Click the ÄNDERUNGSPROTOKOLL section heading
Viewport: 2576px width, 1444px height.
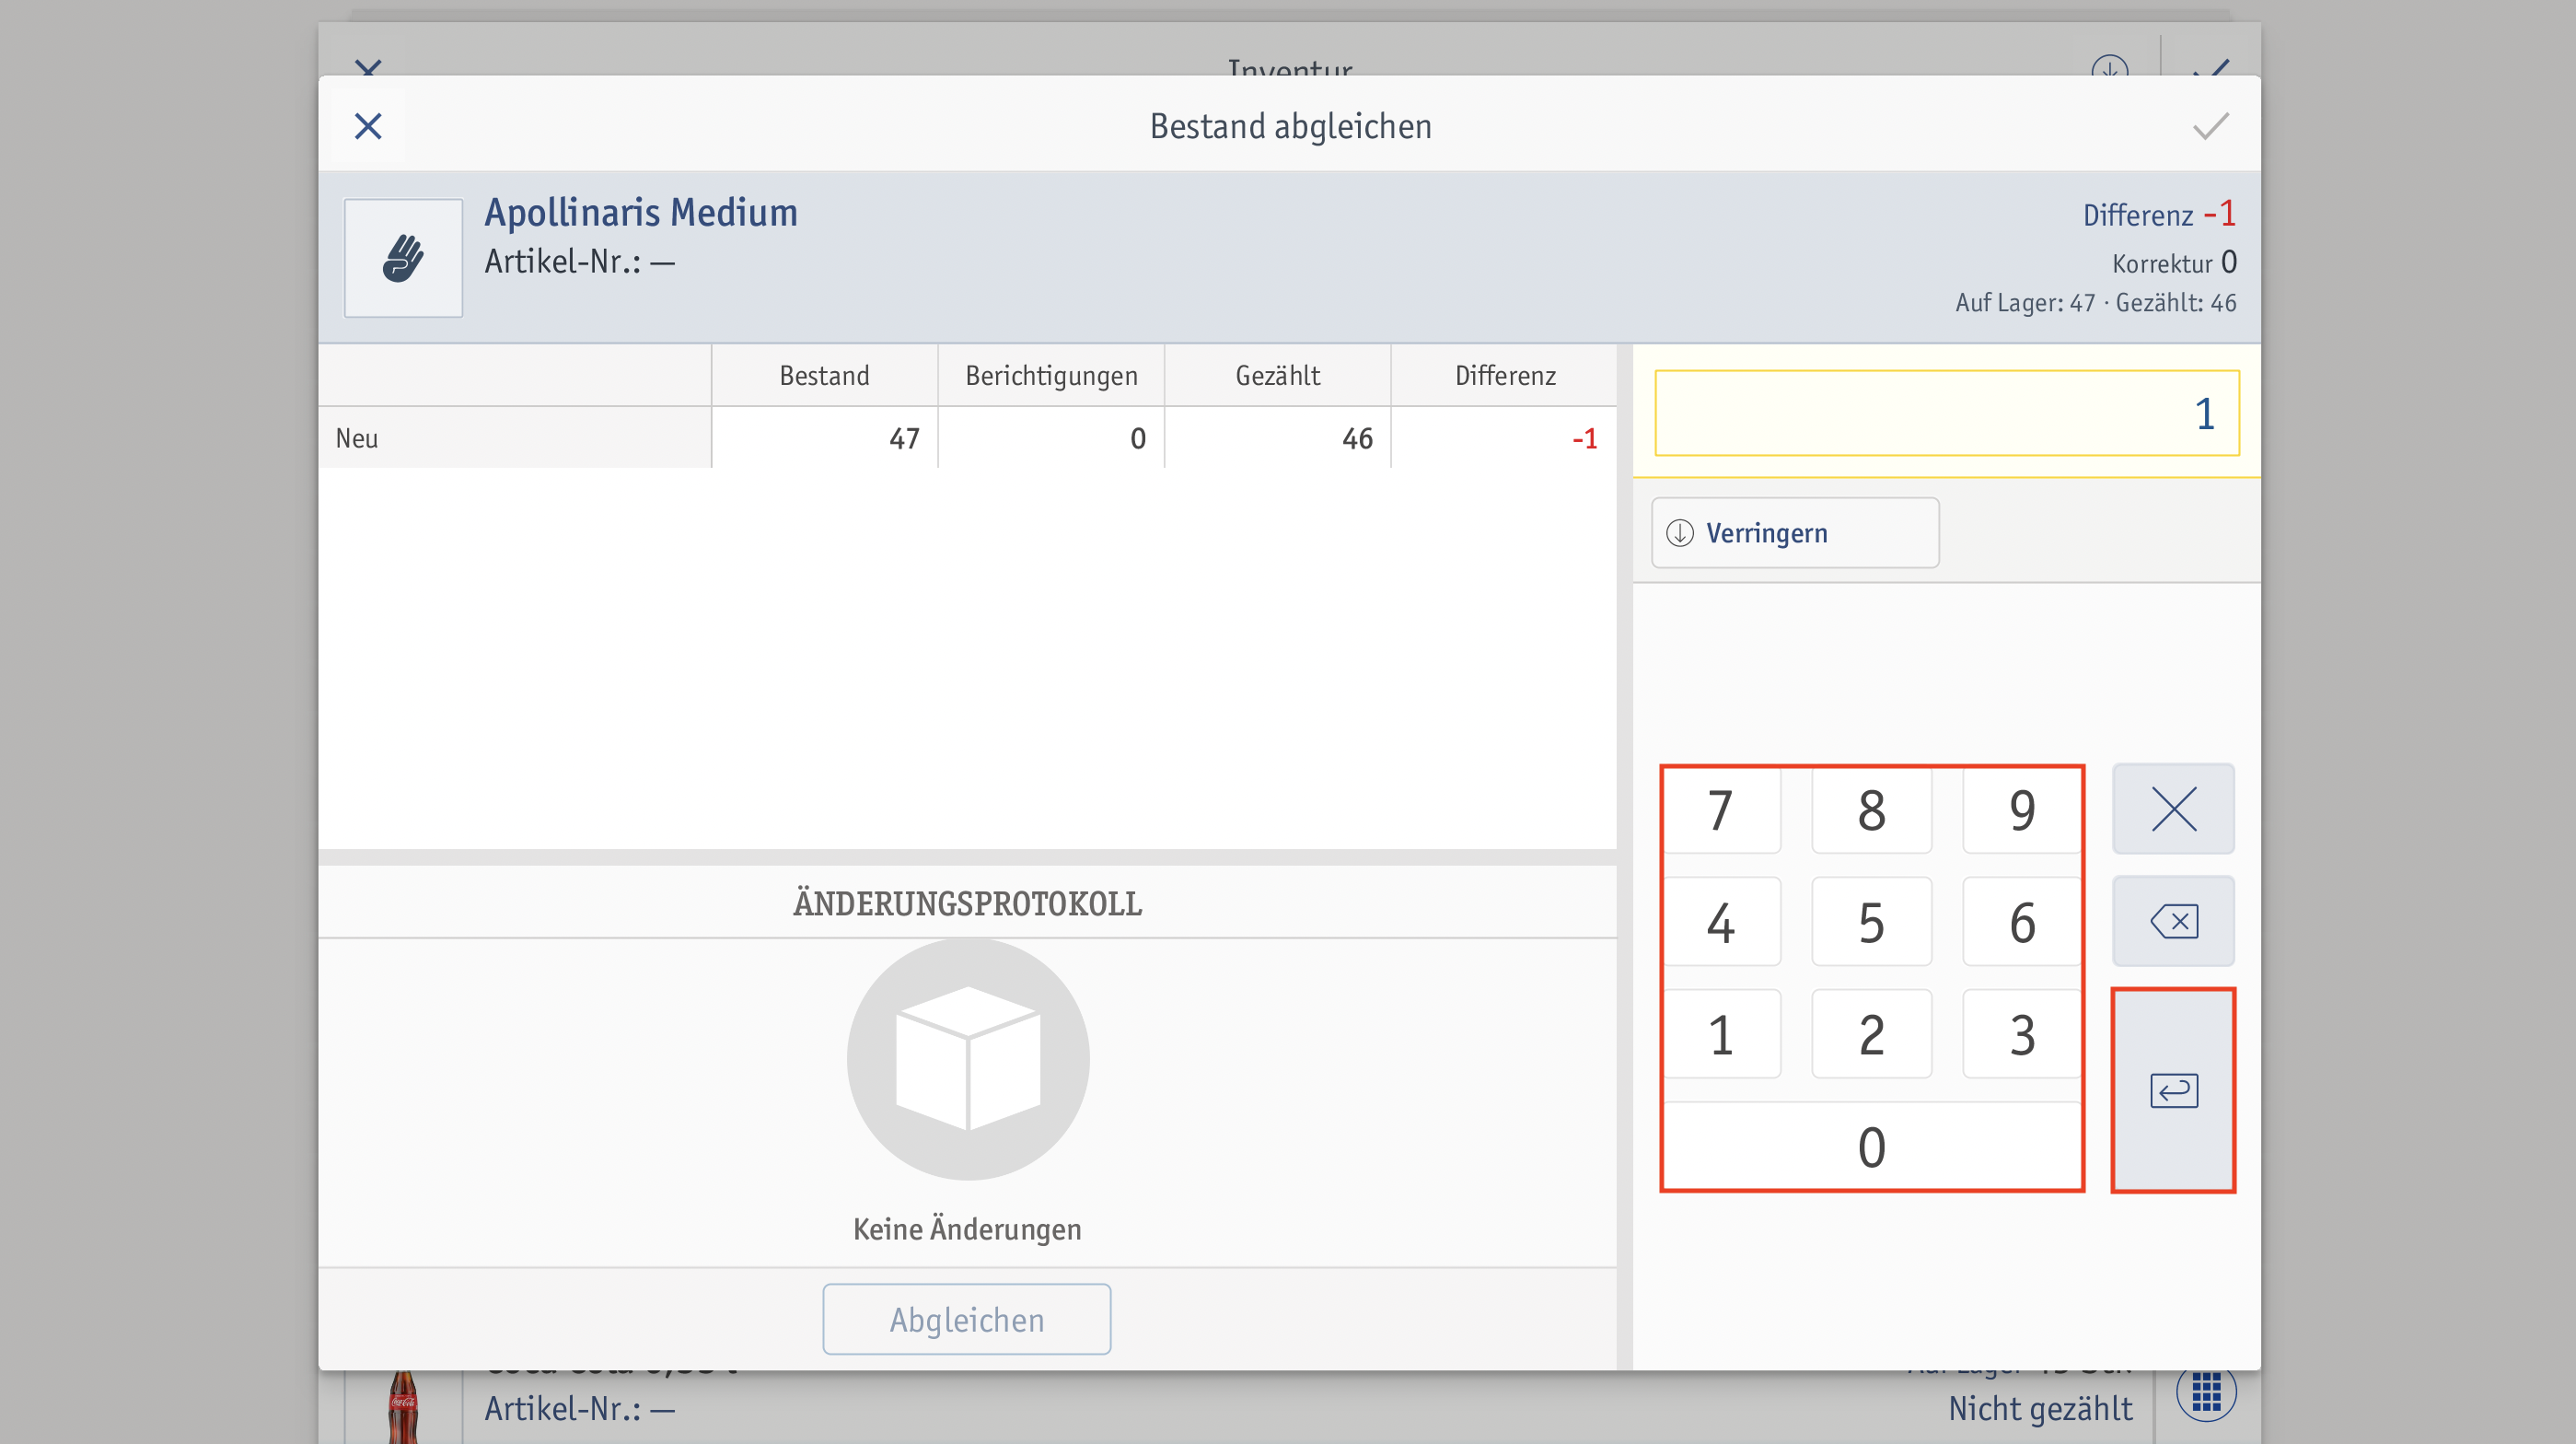(967, 904)
